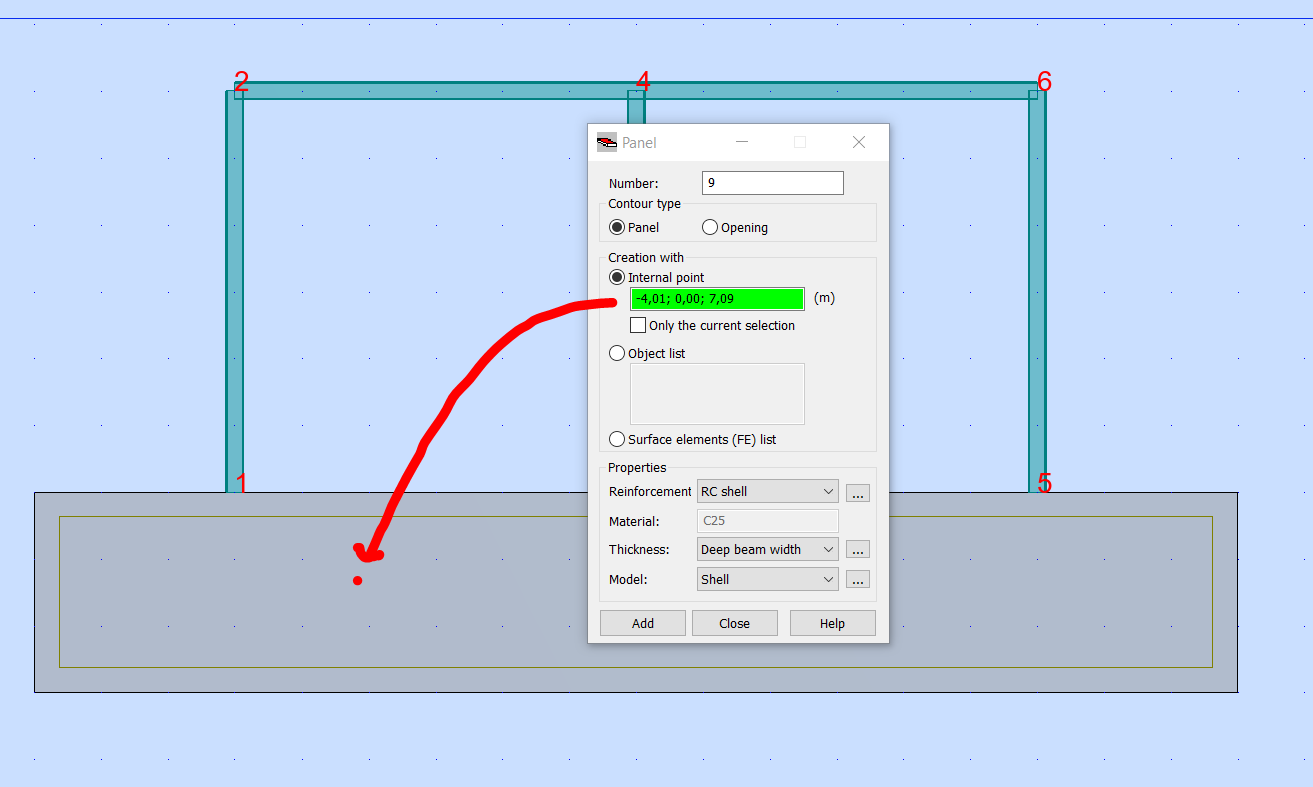Open the Reinforcement browse (...) options
Image resolution: width=1313 pixels, height=787 pixels.
point(857,492)
